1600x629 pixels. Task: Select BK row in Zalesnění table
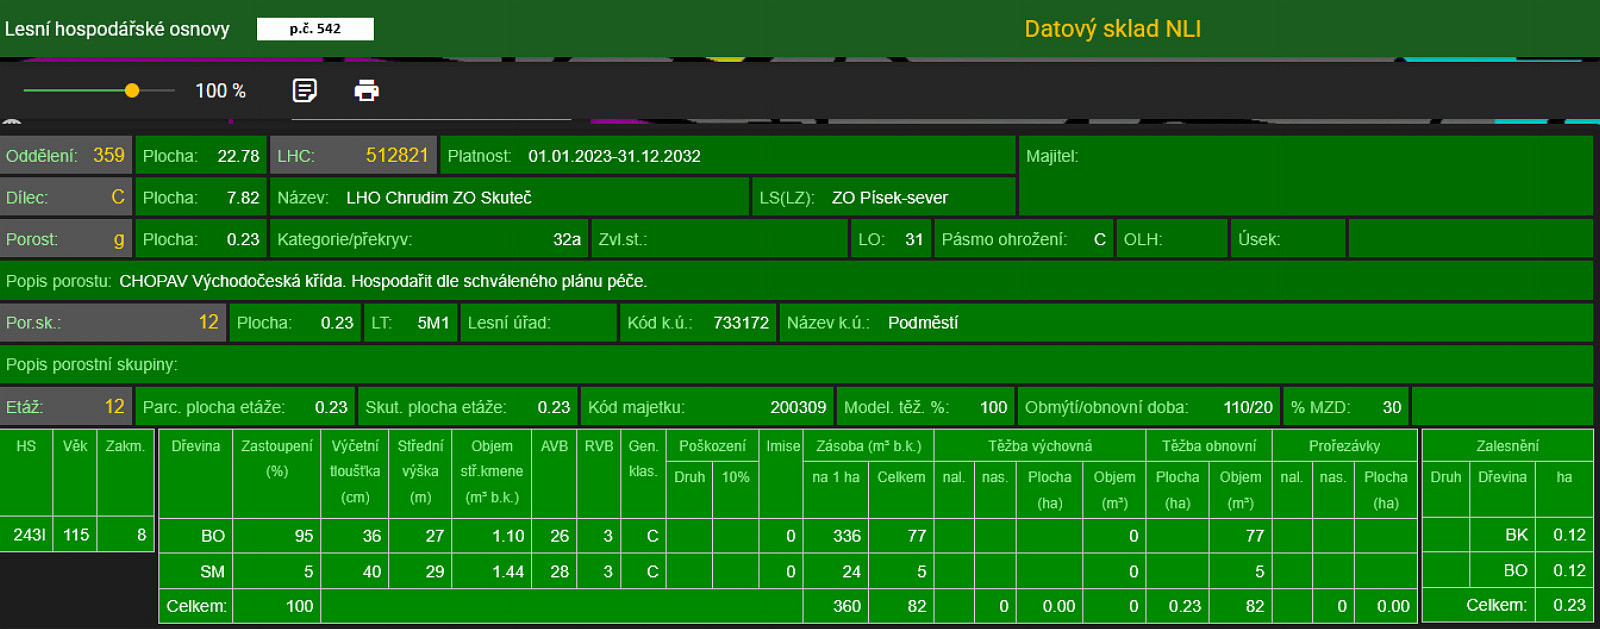[x=1507, y=535]
